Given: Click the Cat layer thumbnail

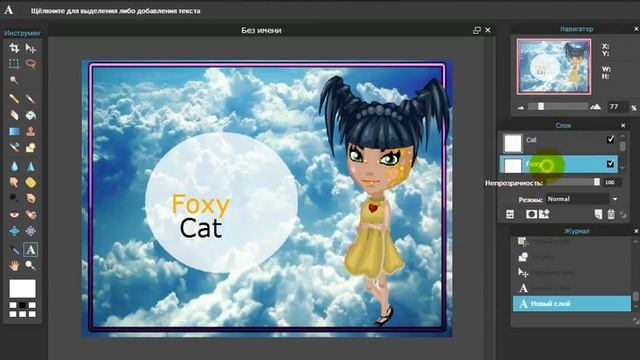Looking at the screenshot, I should coord(513,143).
